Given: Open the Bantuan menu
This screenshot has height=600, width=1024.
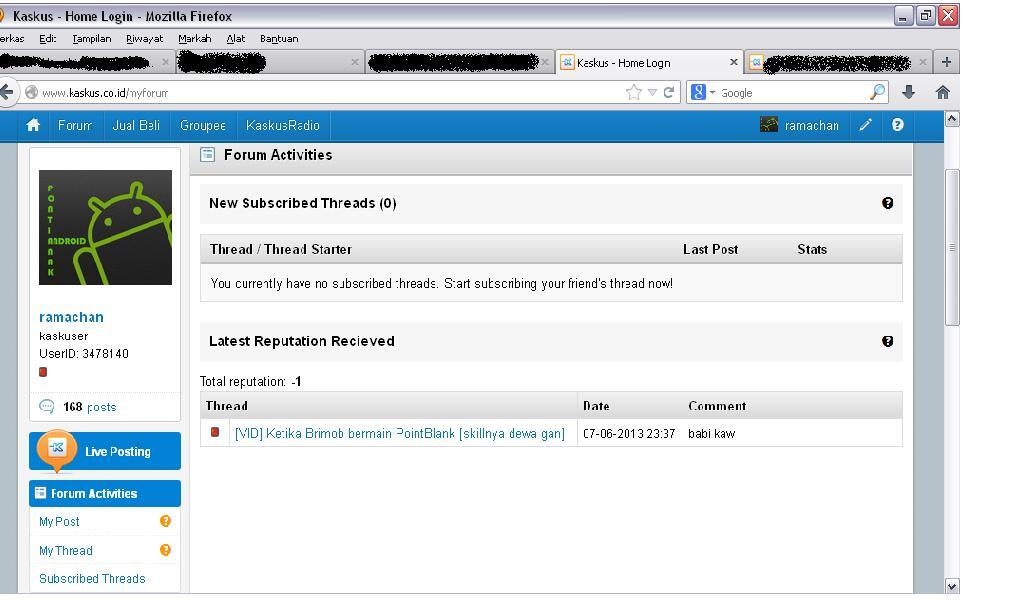Looking at the screenshot, I should pos(279,39).
